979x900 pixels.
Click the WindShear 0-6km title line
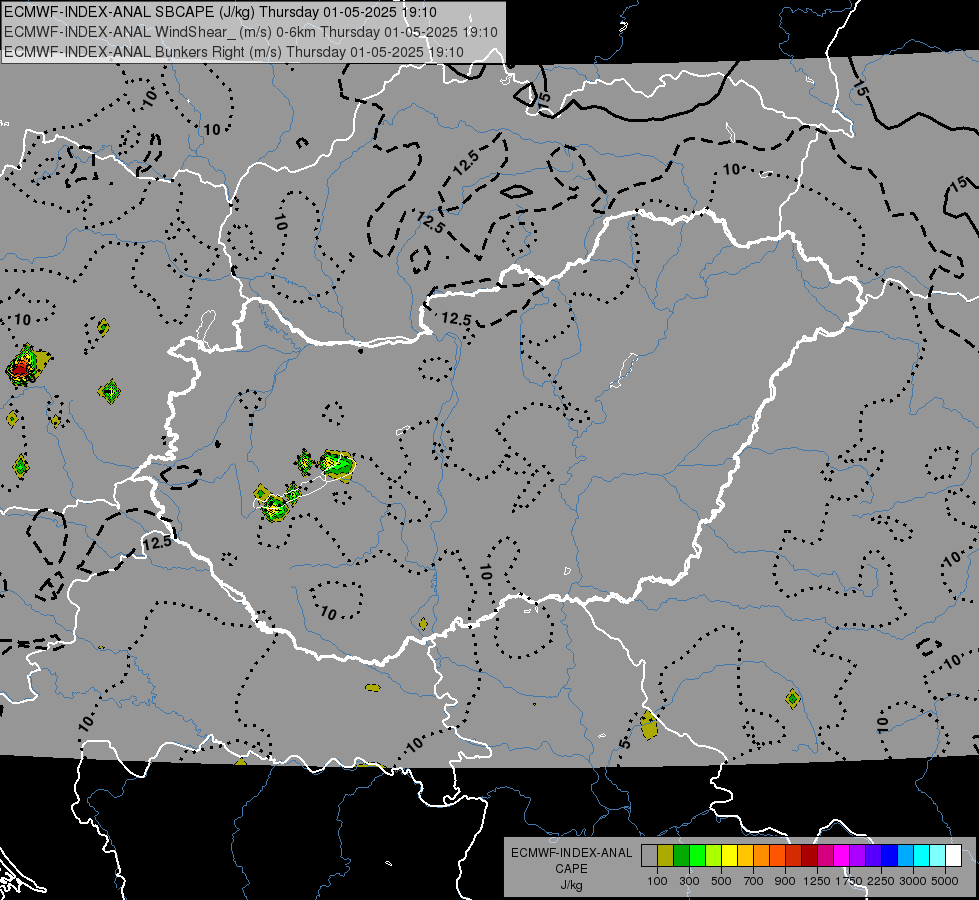pyautogui.click(x=251, y=32)
